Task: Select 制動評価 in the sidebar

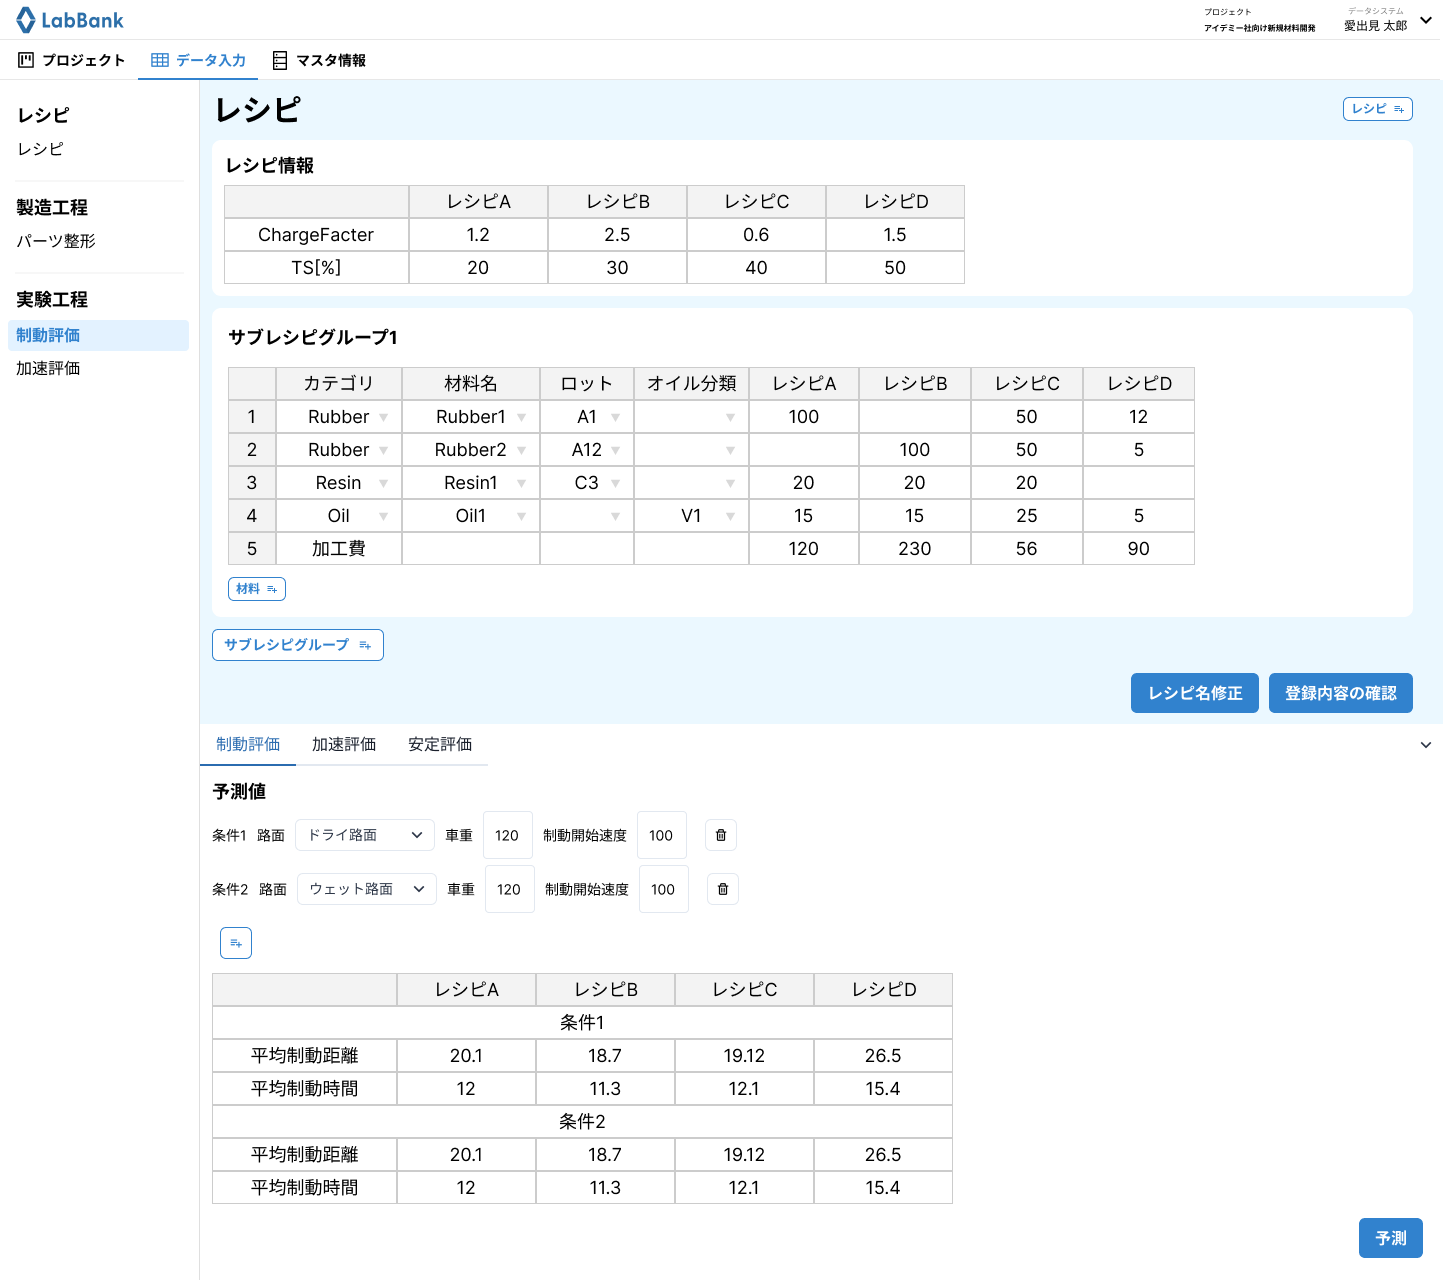Action: click(98, 335)
